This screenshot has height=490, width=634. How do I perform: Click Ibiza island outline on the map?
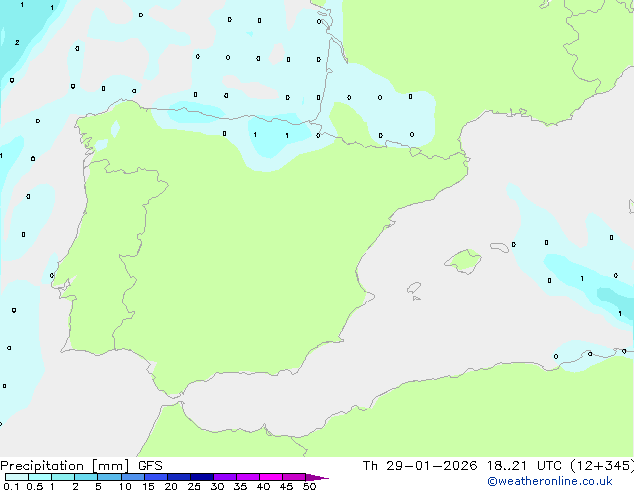pos(414,288)
